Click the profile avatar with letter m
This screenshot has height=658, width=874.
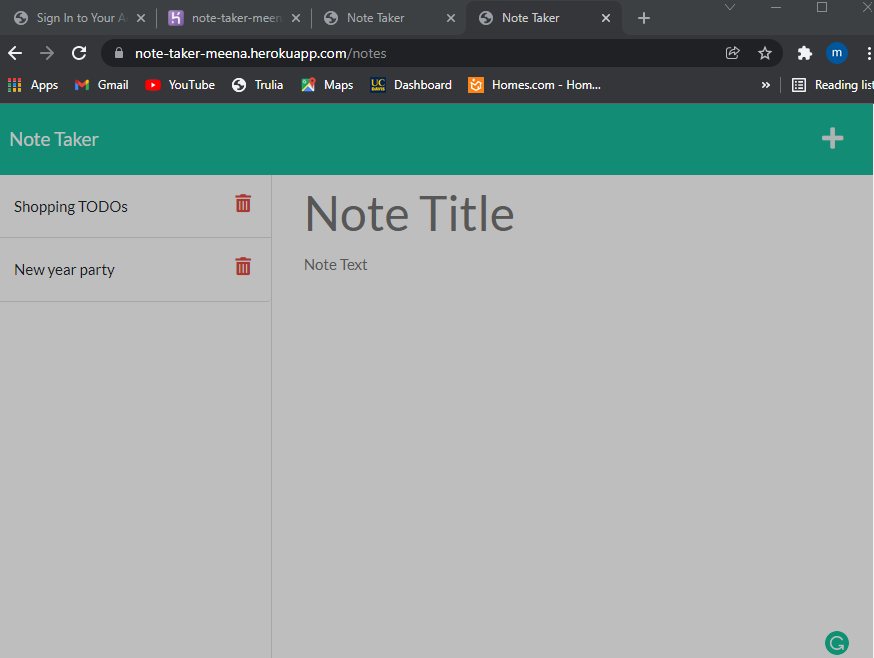837,52
